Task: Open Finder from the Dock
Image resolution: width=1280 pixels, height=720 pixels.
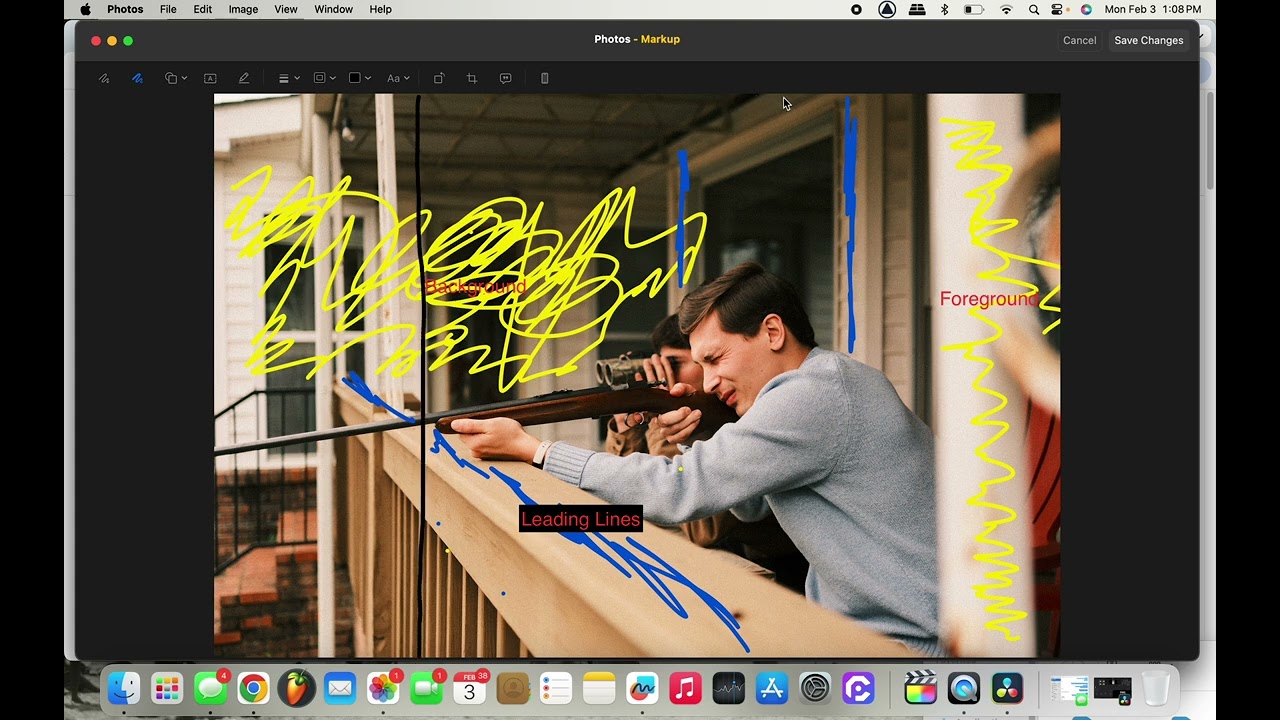Action: point(124,688)
